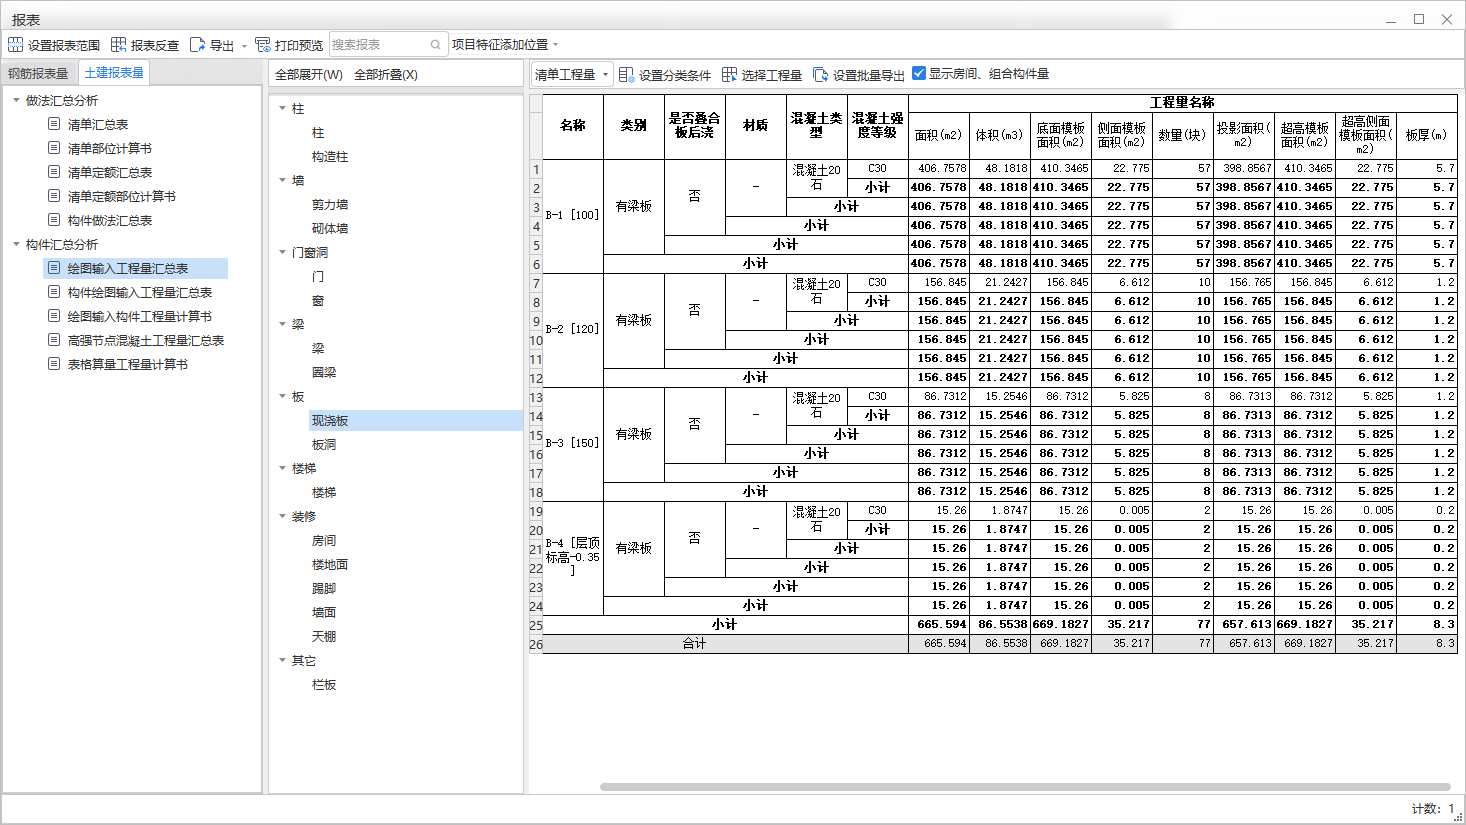1466x825 pixels.
Task: Collapse the 板 category node
Action: (282, 396)
